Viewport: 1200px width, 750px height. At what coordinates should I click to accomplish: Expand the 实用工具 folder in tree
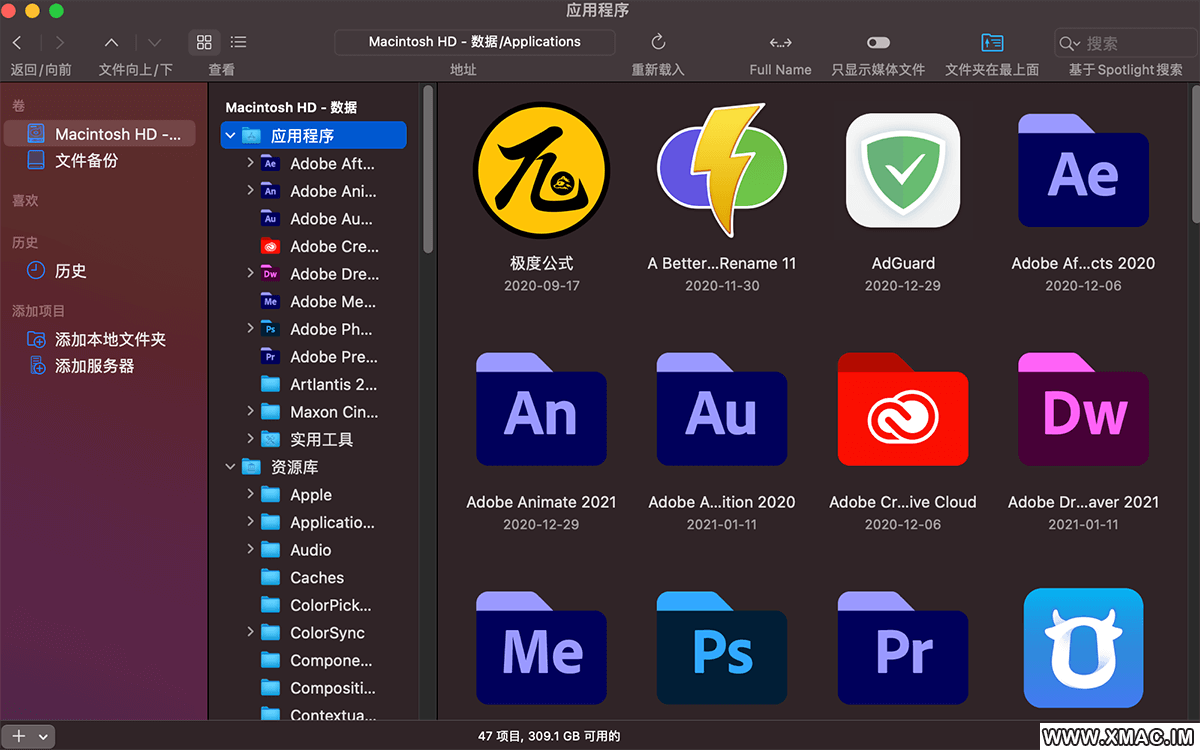pos(250,439)
